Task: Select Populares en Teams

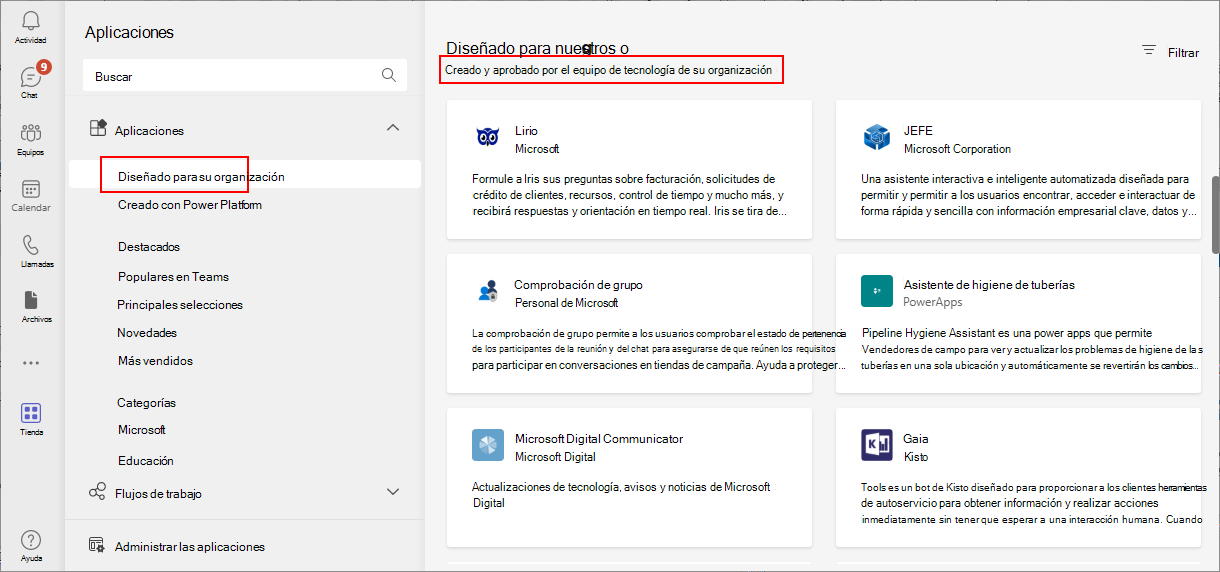Action: coord(173,277)
